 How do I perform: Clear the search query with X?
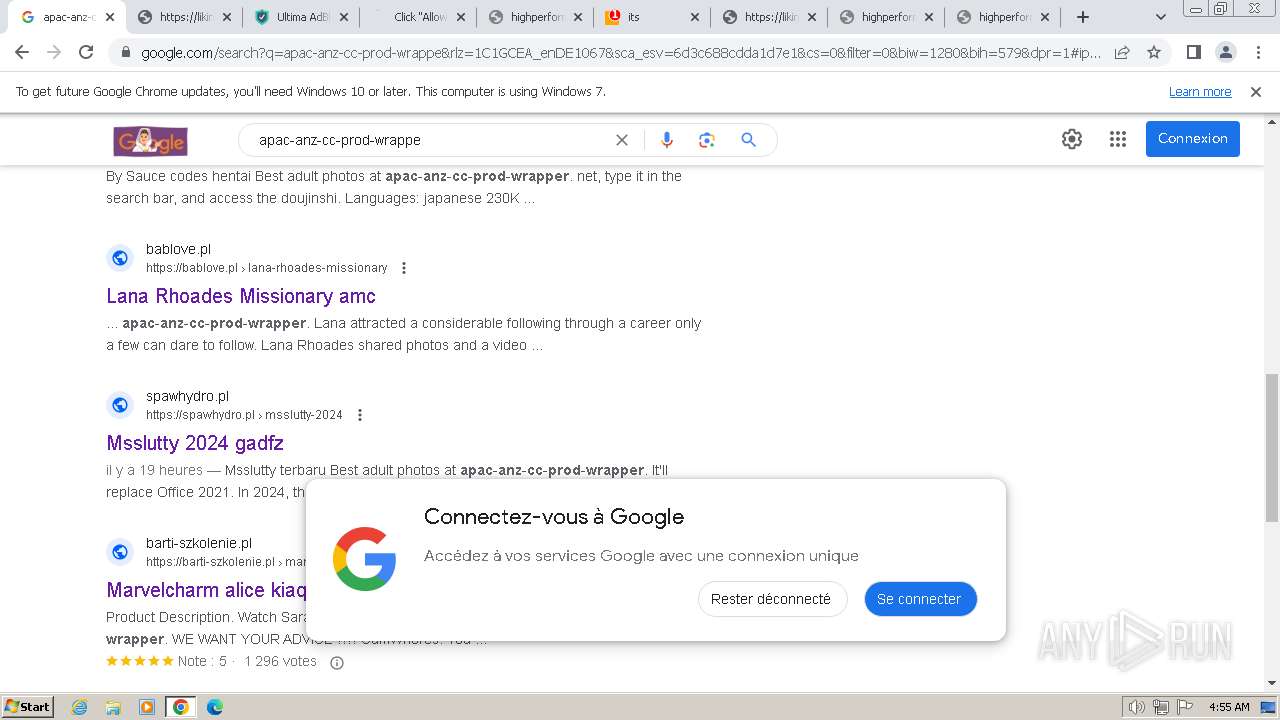622,140
